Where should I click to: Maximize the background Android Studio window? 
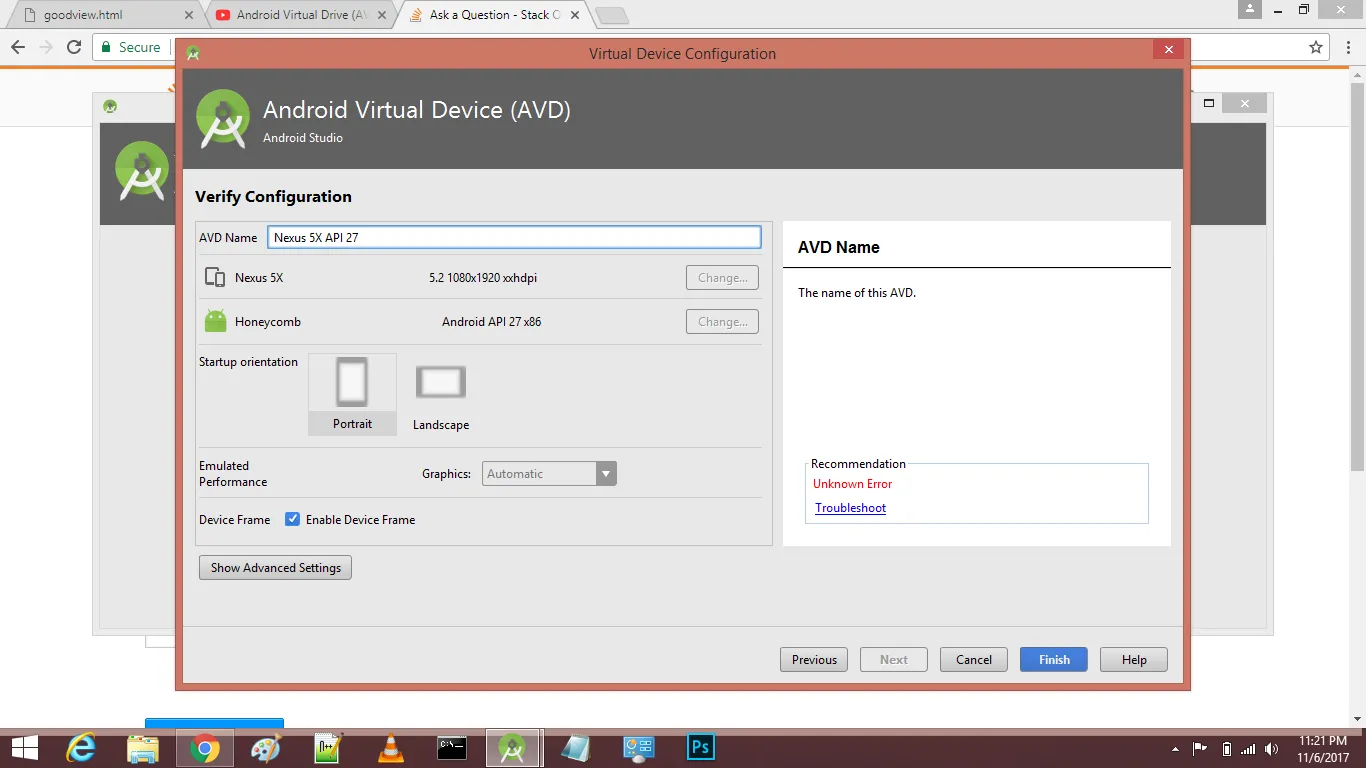pos(1208,103)
